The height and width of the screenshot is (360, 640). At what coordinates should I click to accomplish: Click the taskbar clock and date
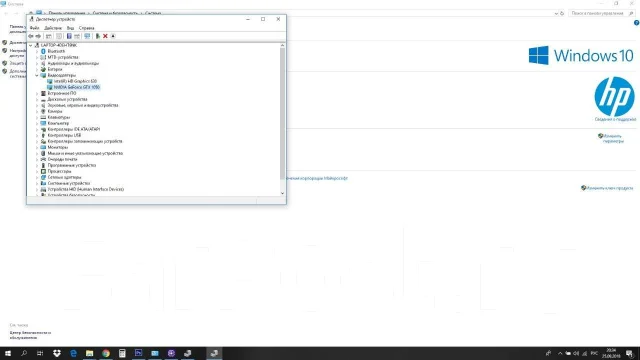coord(611,353)
